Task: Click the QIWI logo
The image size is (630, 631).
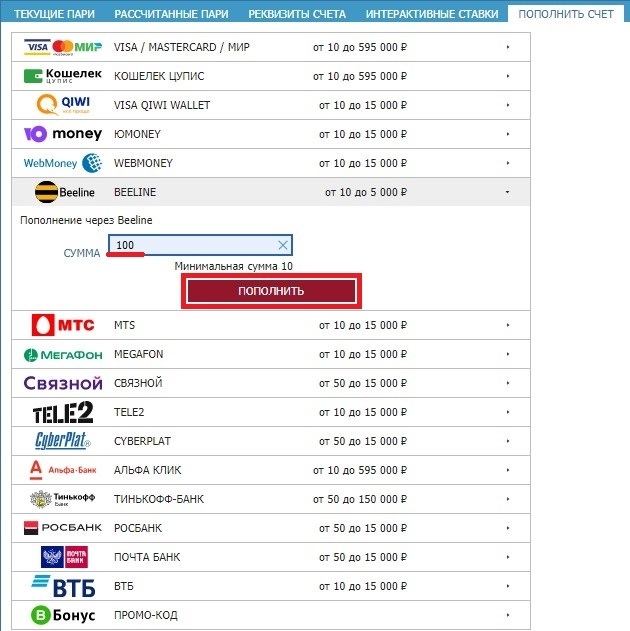Action: click(63, 105)
